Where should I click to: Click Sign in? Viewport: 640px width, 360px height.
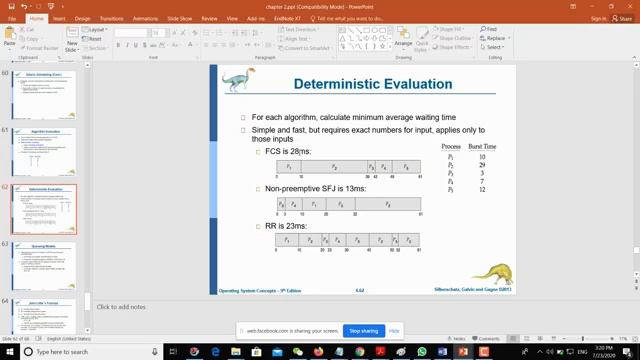[x=598, y=19]
